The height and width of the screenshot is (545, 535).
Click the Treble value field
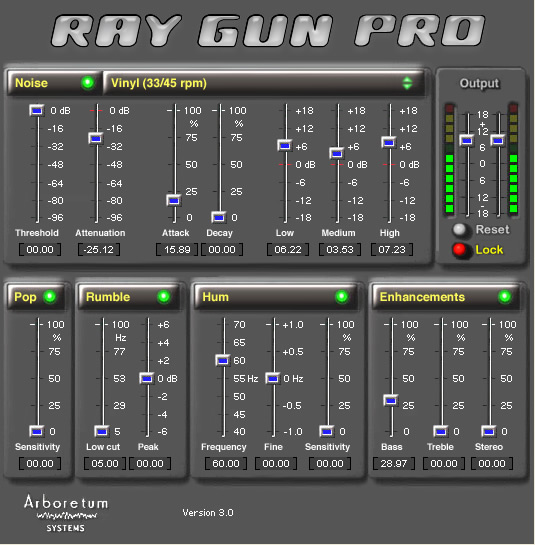pos(444,463)
